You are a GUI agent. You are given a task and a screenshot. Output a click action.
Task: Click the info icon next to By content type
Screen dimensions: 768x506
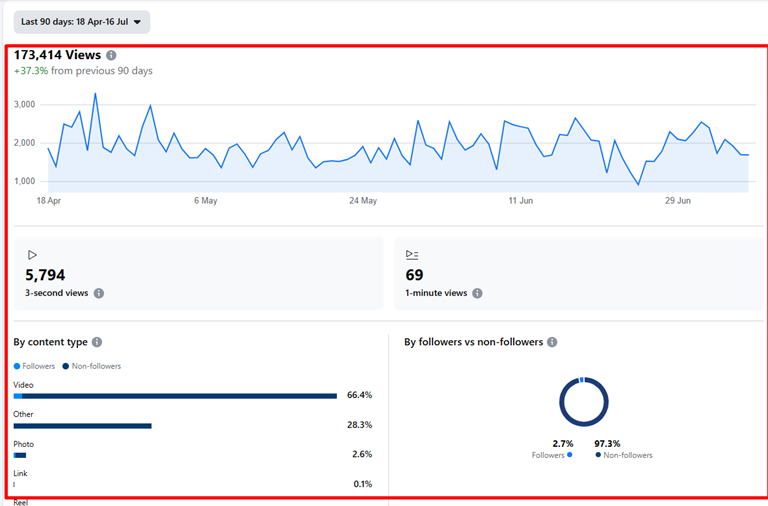click(x=97, y=342)
